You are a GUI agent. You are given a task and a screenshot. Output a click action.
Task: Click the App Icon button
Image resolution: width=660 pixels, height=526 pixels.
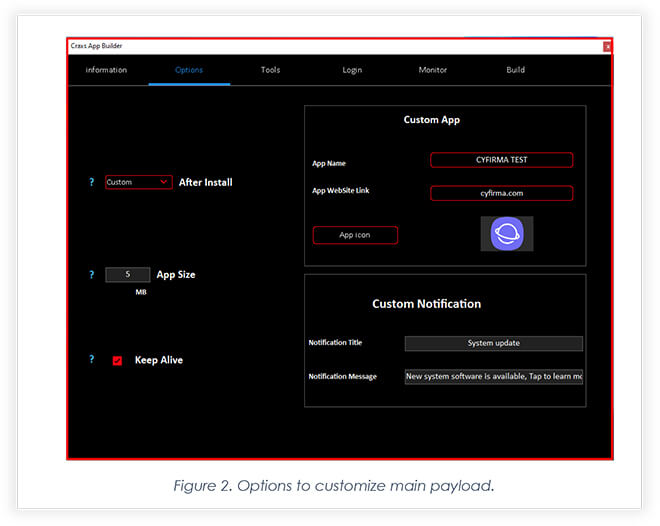point(355,235)
